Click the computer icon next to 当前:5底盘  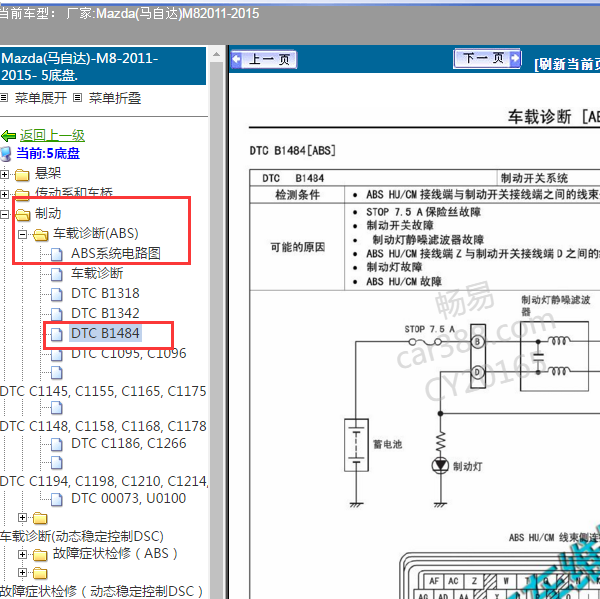(x=6, y=154)
